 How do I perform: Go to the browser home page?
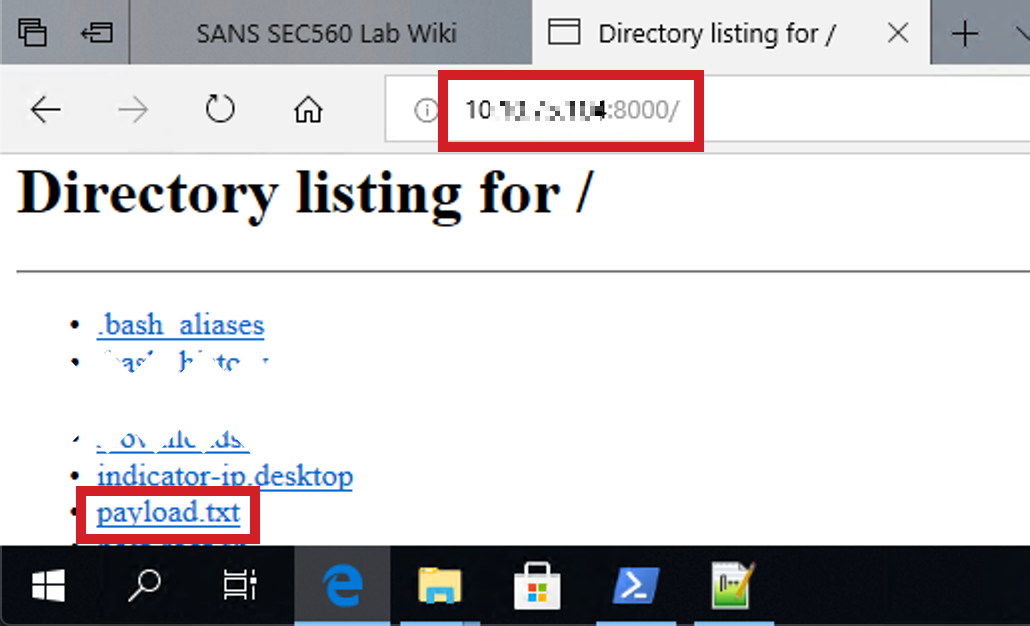(x=307, y=110)
